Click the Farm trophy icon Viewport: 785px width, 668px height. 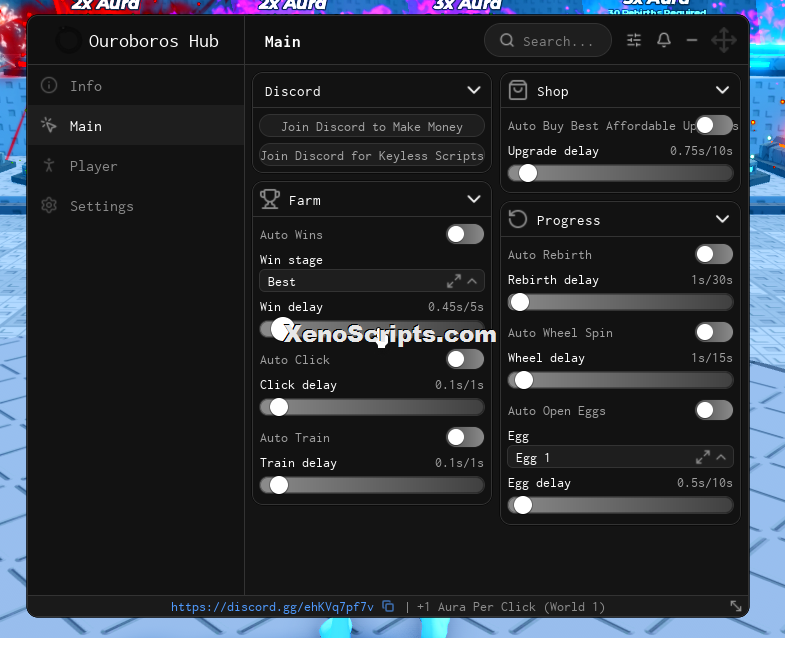coord(270,199)
